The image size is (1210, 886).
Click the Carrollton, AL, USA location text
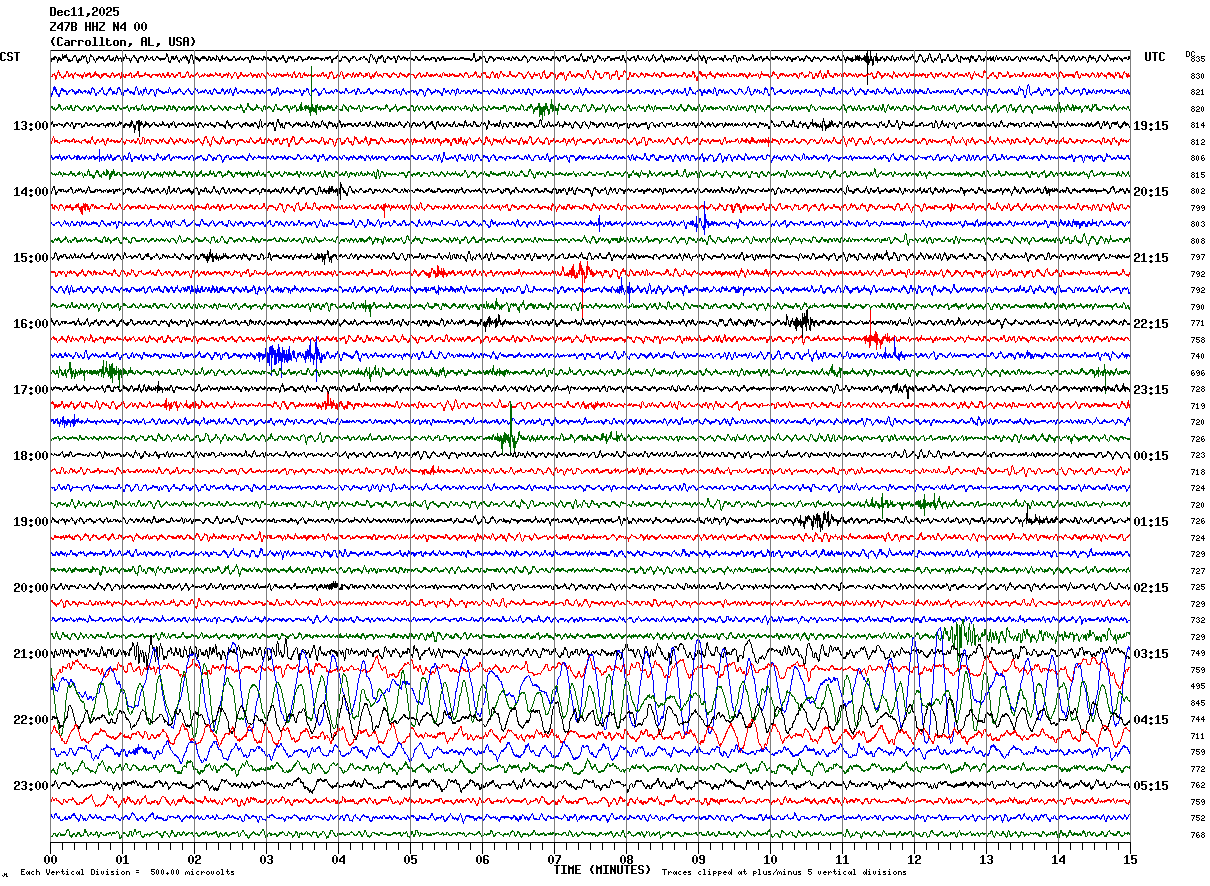(x=123, y=42)
